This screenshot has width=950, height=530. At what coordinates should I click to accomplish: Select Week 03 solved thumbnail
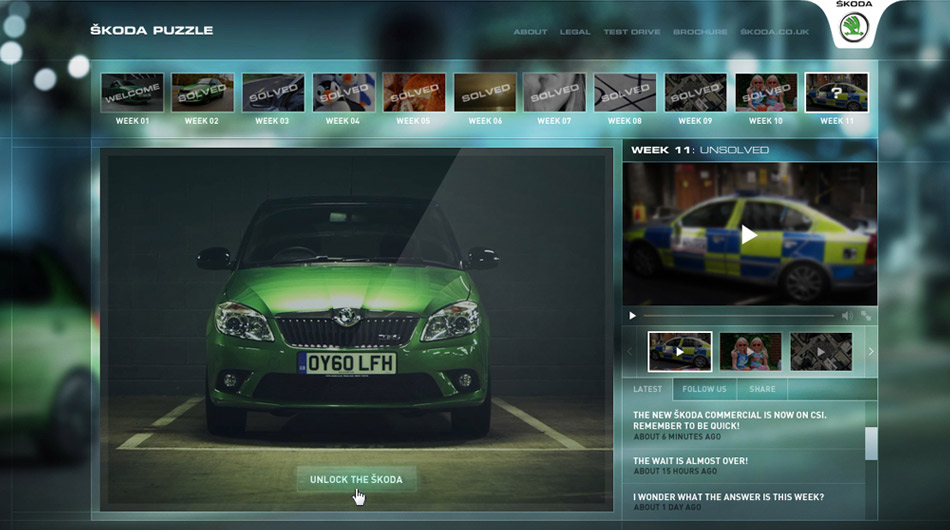pos(273,93)
